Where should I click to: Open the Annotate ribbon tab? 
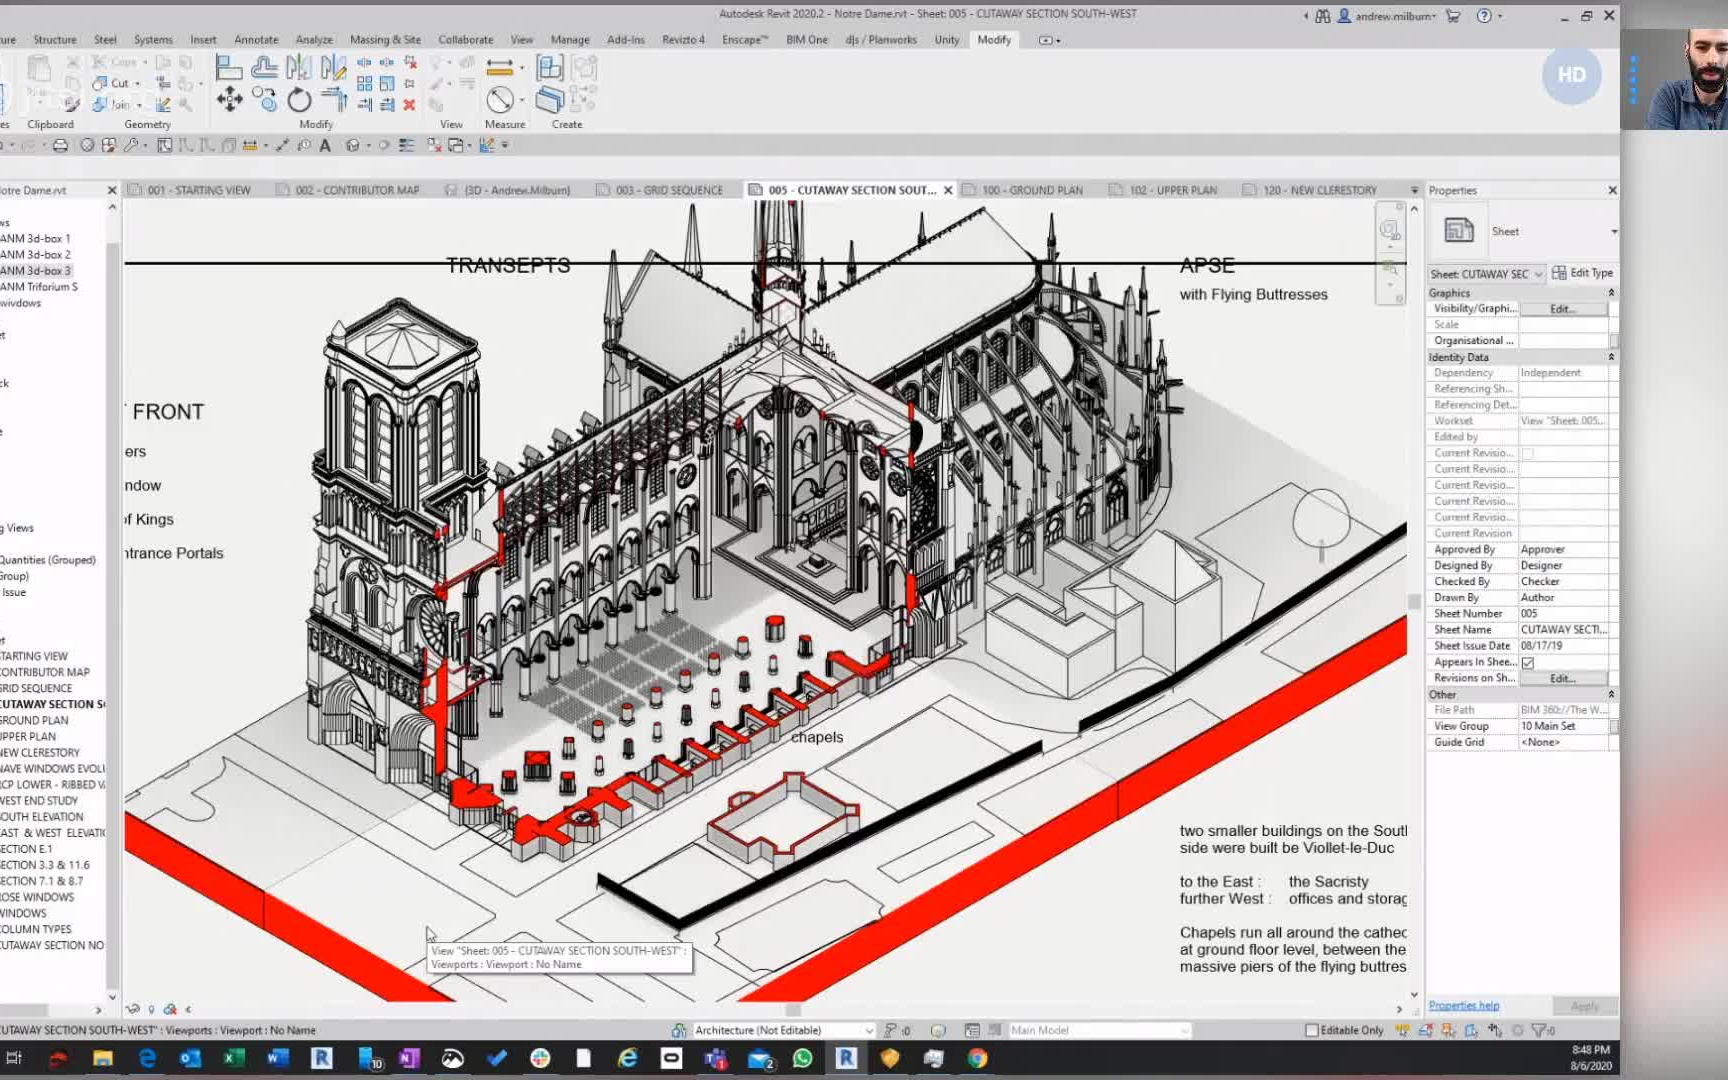point(256,40)
